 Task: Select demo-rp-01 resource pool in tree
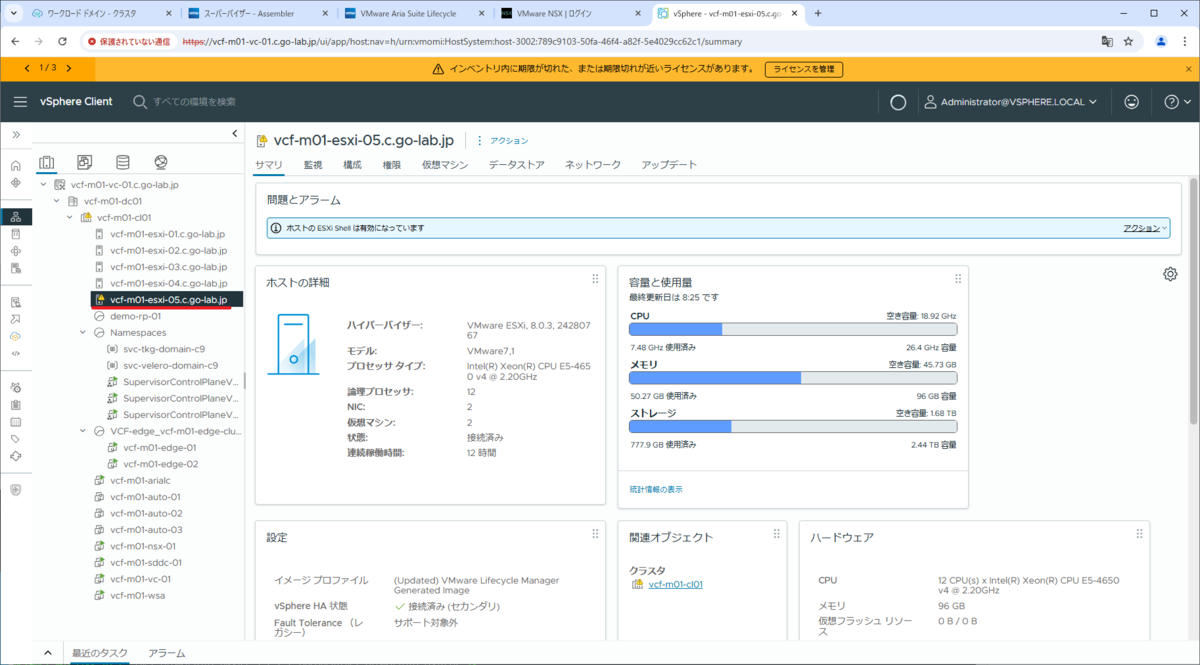click(135, 316)
